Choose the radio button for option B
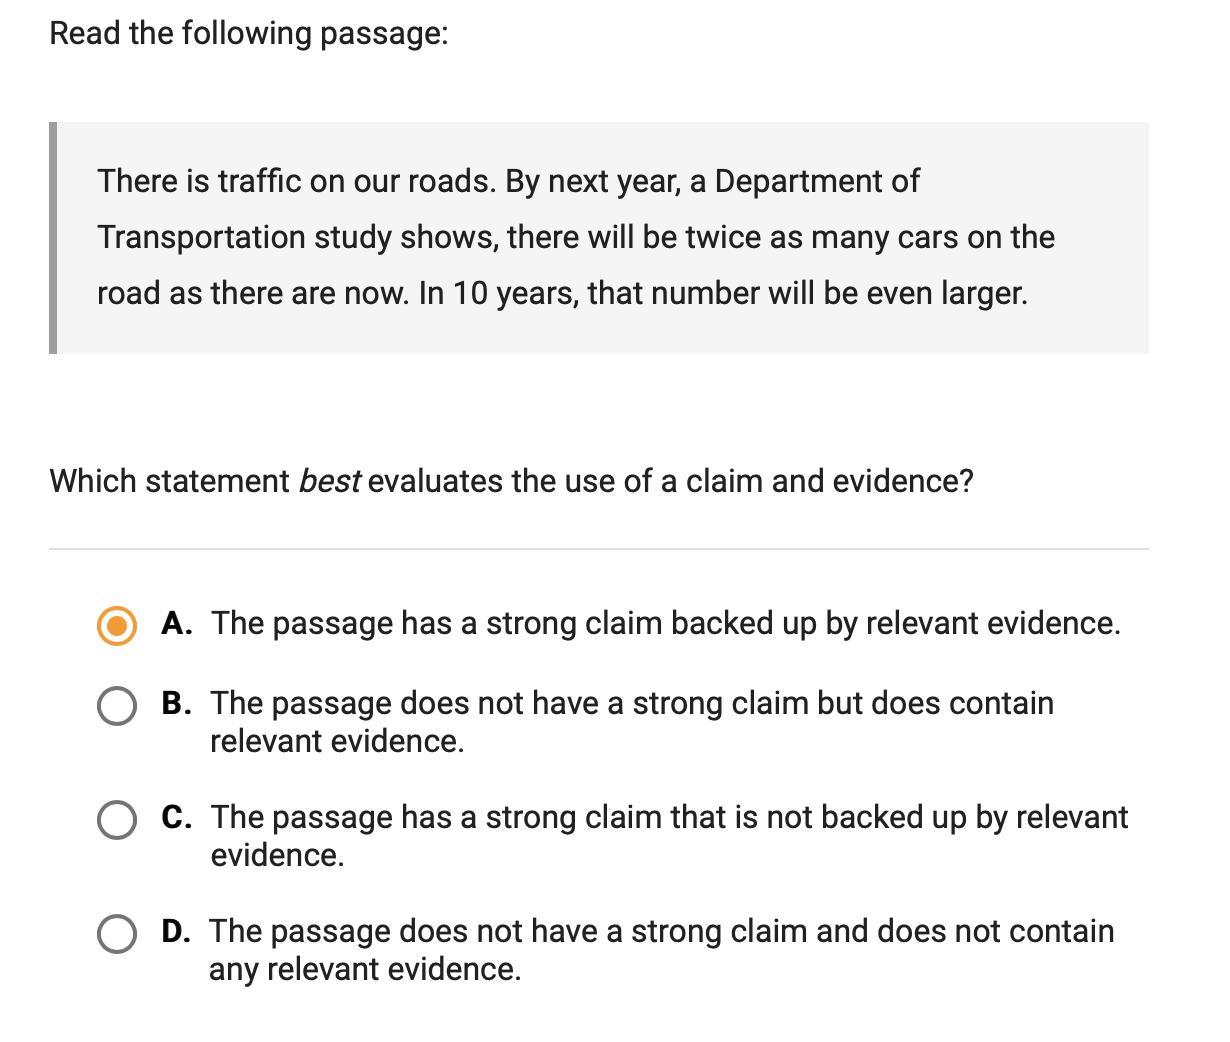The width and height of the screenshot is (1230, 1042). 117,706
